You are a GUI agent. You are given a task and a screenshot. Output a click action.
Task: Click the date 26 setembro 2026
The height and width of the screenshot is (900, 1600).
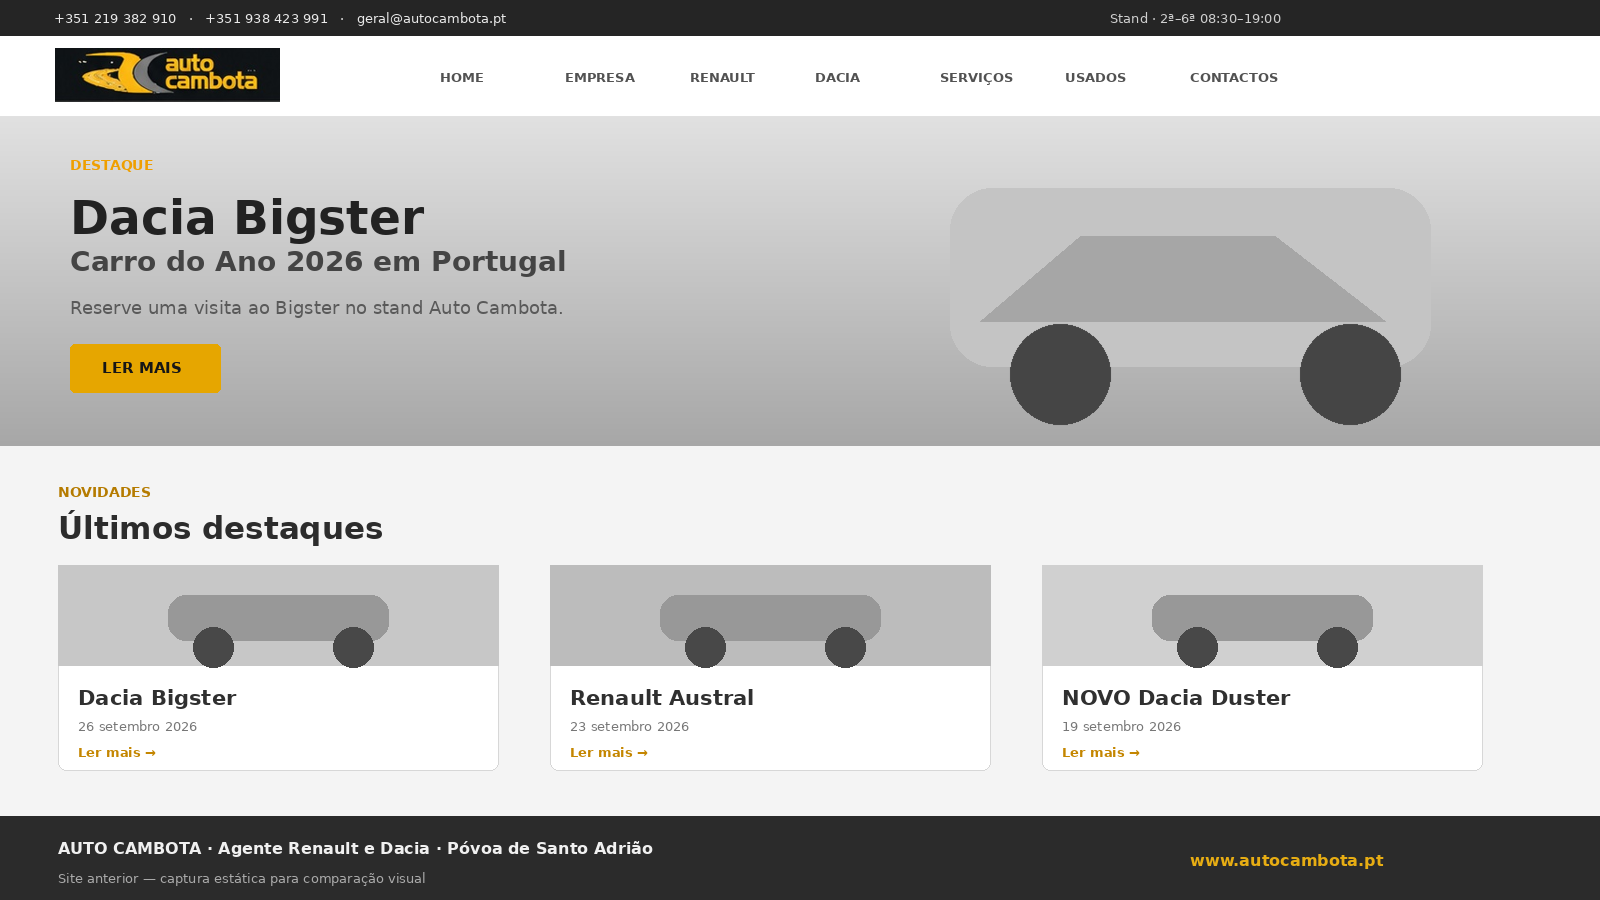138,727
